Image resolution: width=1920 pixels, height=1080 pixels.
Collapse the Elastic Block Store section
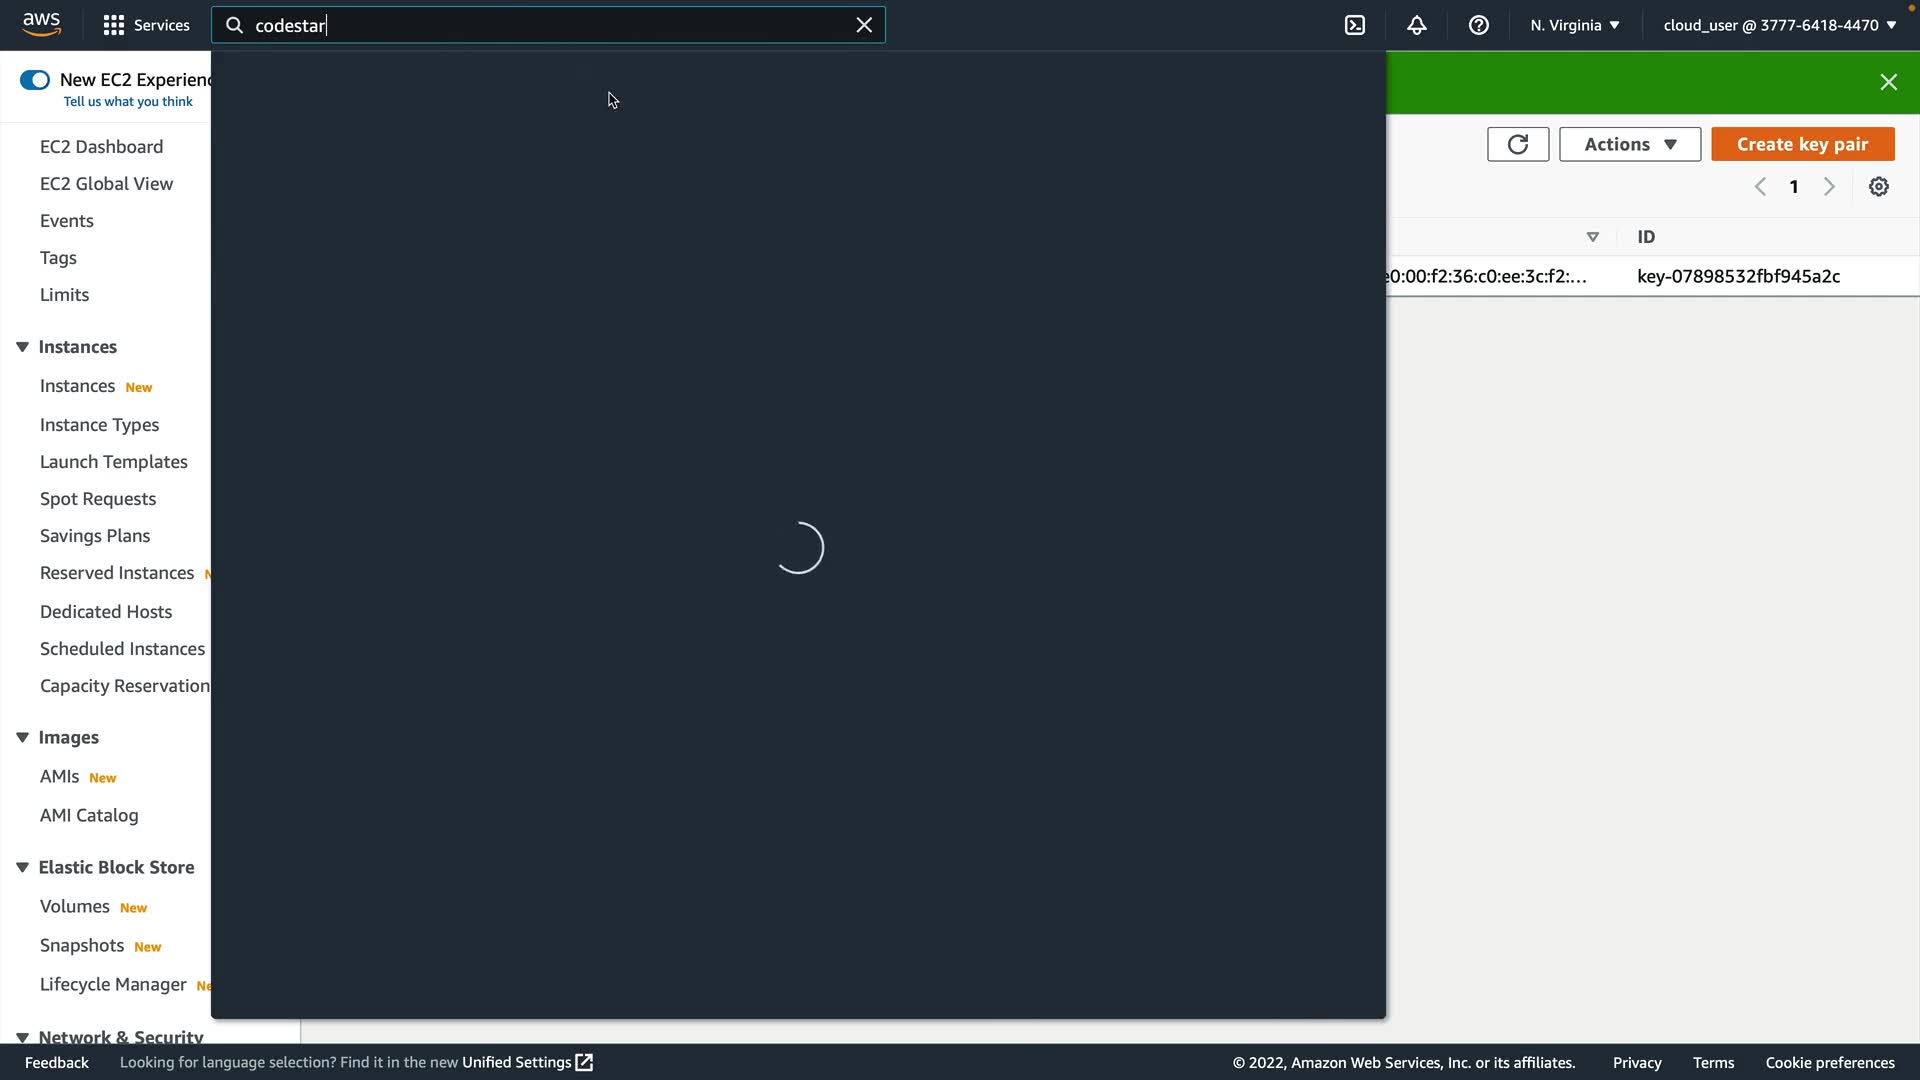(x=22, y=867)
